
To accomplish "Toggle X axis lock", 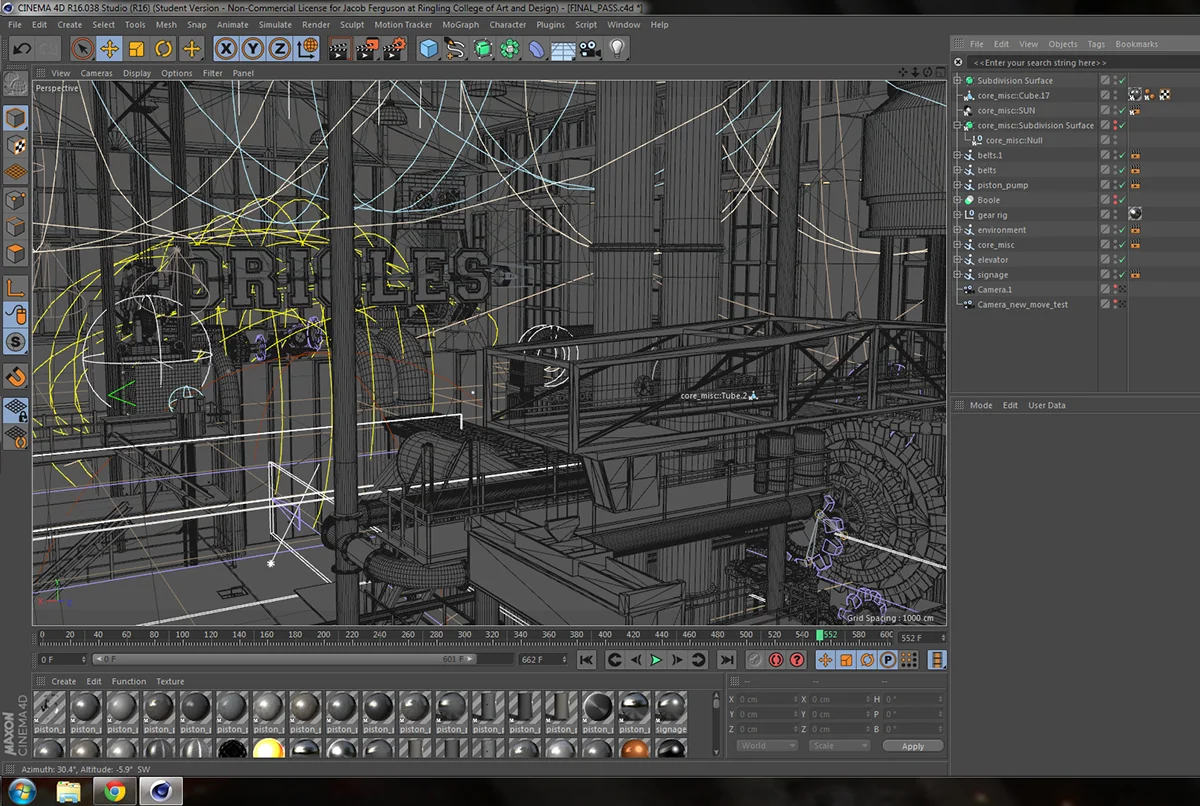I will 227,48.
